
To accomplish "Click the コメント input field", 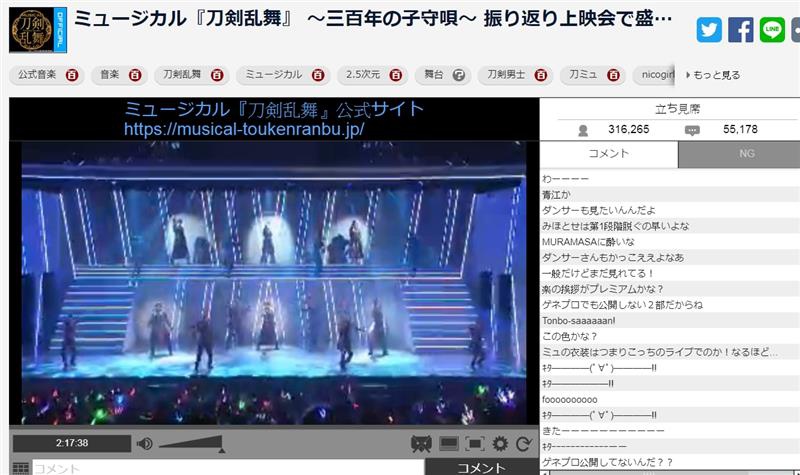I will point(228,467).
